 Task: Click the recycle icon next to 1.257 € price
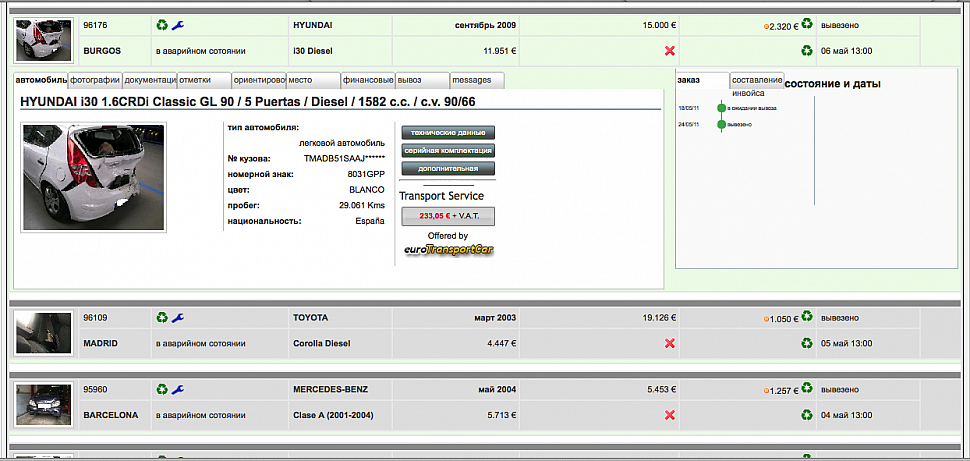click(x=807, y=388)
